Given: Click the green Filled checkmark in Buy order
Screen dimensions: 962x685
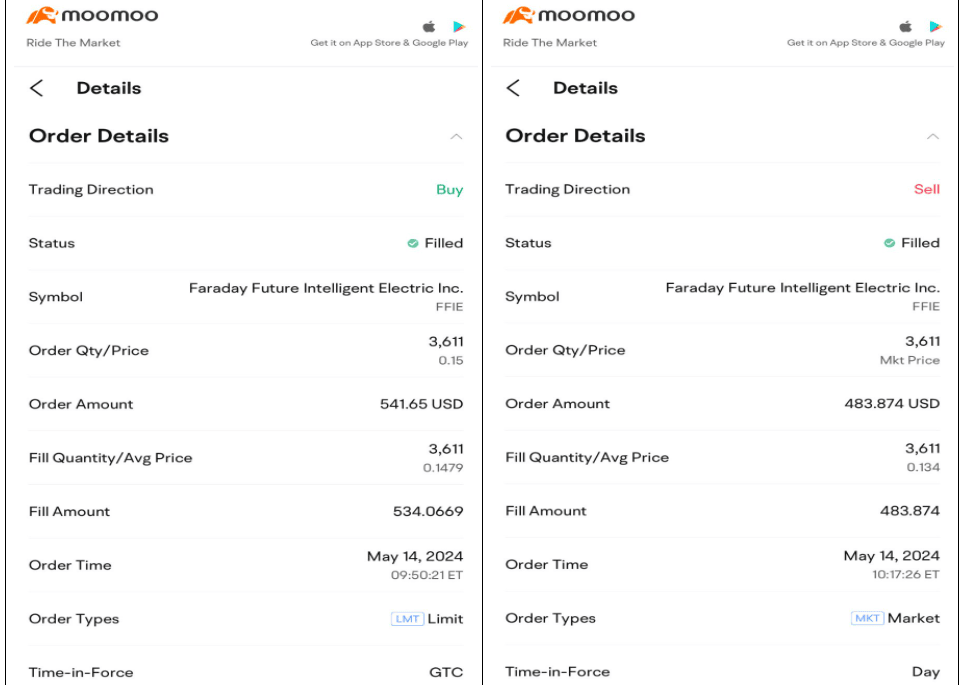Looking at the screenshot, I should point(413,243).
